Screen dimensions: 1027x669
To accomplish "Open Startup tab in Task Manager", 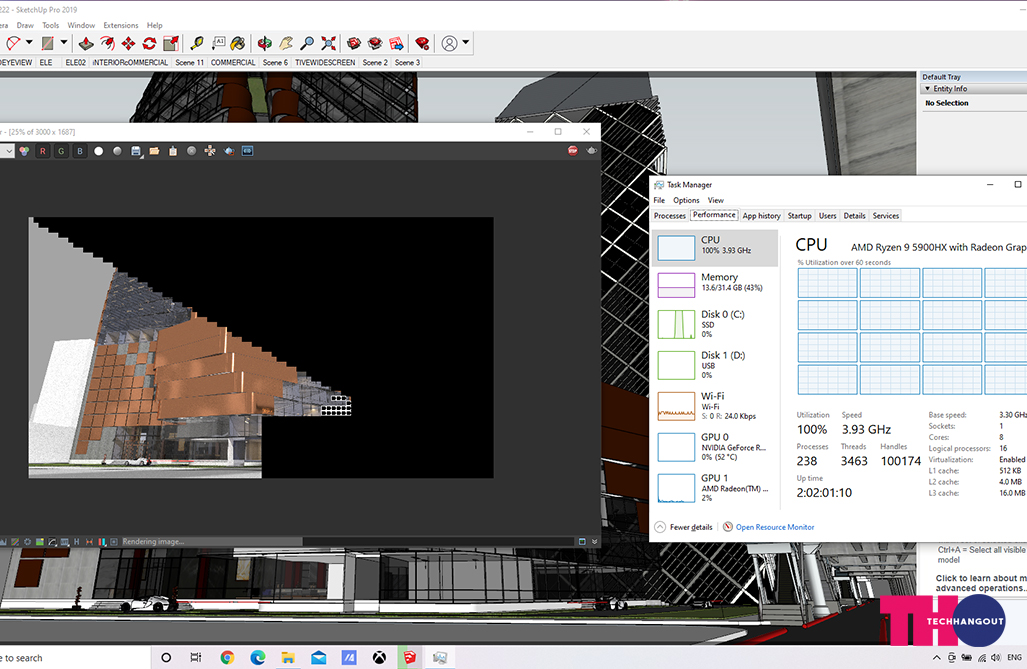I will pos(799,216).
